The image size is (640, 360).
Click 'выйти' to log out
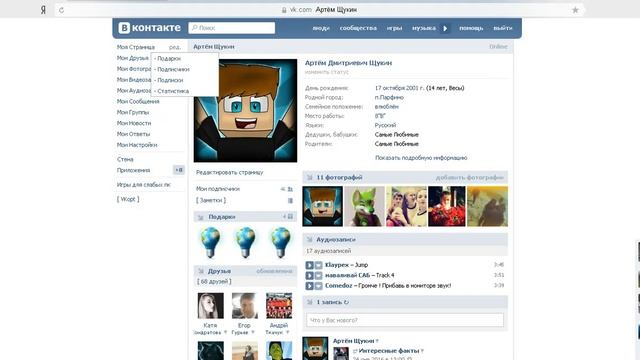coord(502,28)
